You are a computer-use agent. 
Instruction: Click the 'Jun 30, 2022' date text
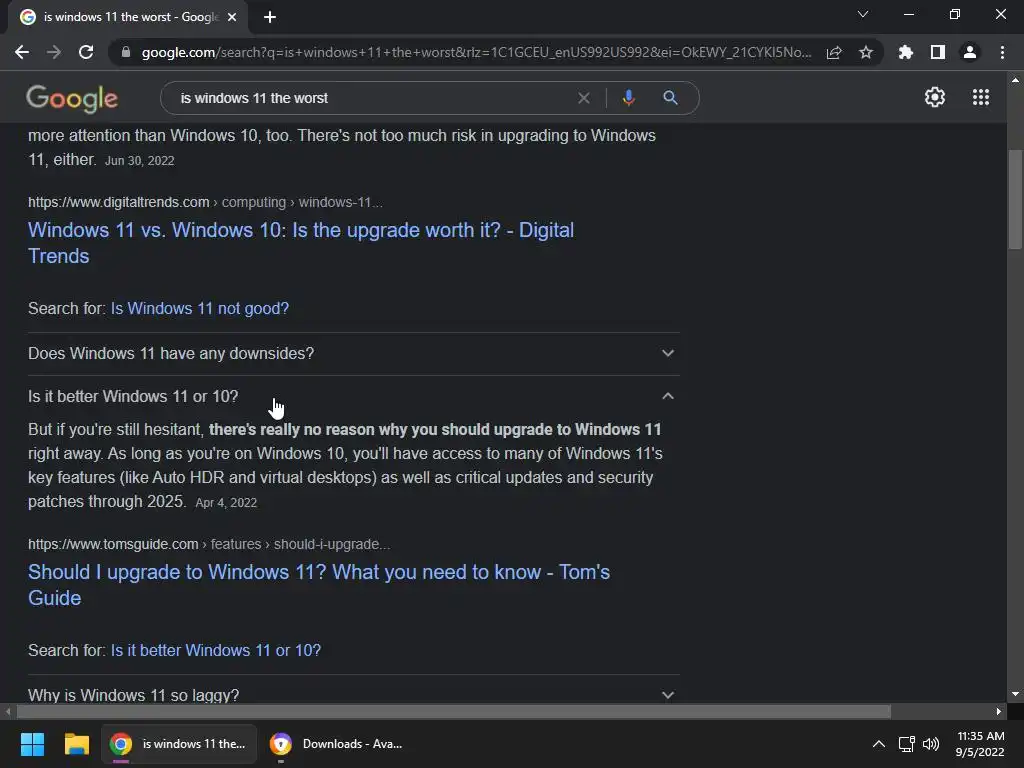coord(139,161)
